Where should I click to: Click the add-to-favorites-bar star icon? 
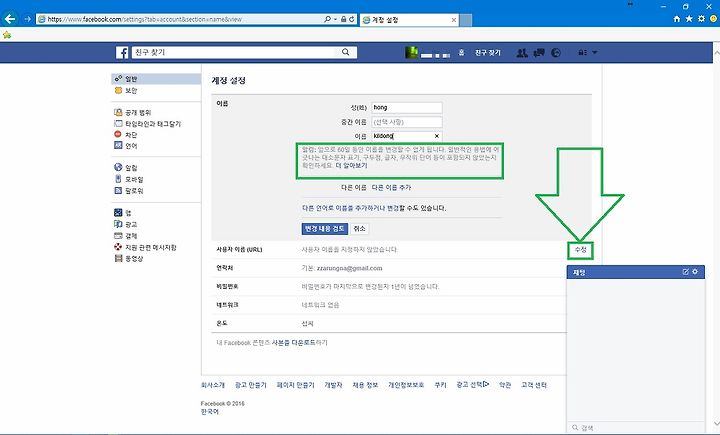tap(7, 35)
